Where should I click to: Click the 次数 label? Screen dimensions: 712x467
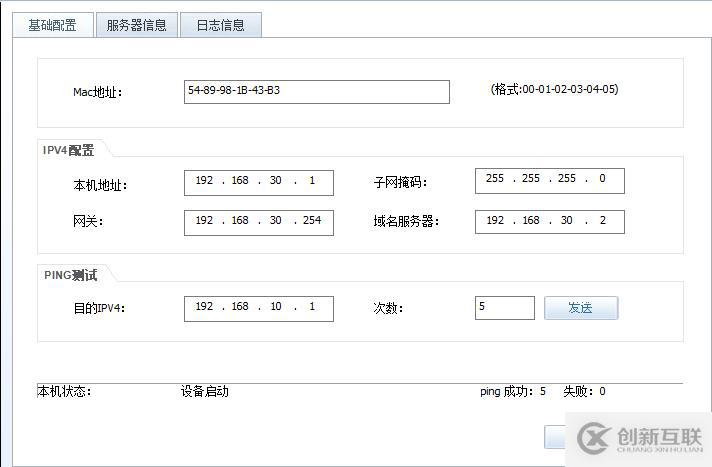388,308
